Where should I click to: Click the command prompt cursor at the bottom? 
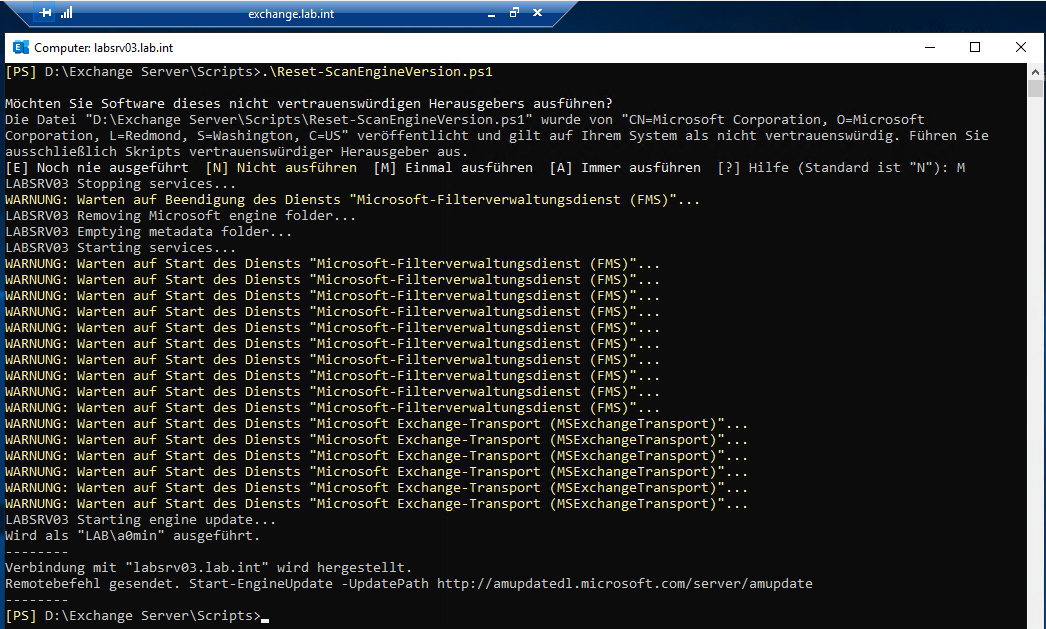click(265, 617)
